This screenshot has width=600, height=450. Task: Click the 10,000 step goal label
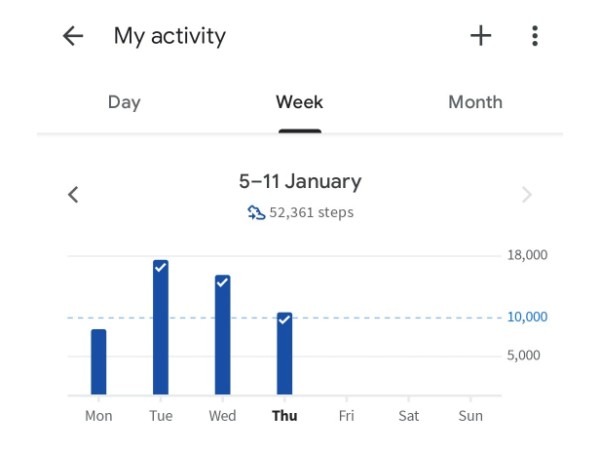[x=528, y=317]
